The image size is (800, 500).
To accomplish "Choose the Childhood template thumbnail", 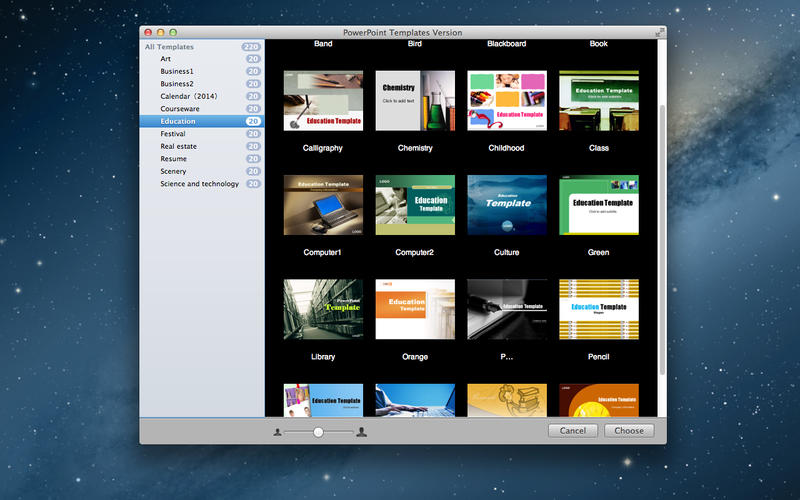I will click(x=507, y=101).
